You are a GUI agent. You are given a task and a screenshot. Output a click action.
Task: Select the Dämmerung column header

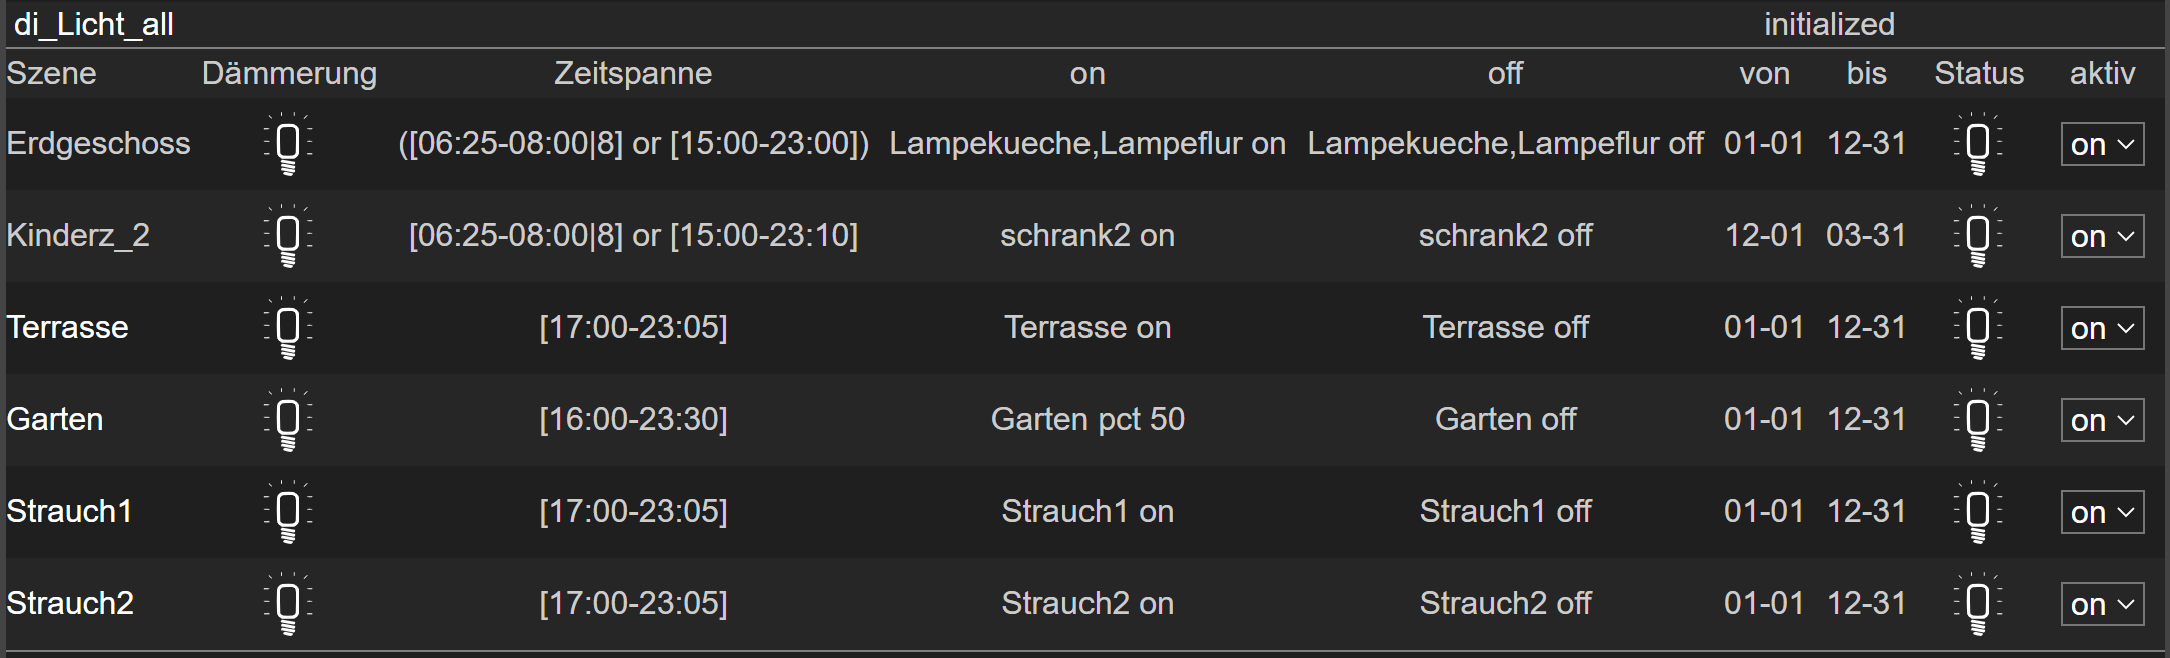(x=289, y=74)
